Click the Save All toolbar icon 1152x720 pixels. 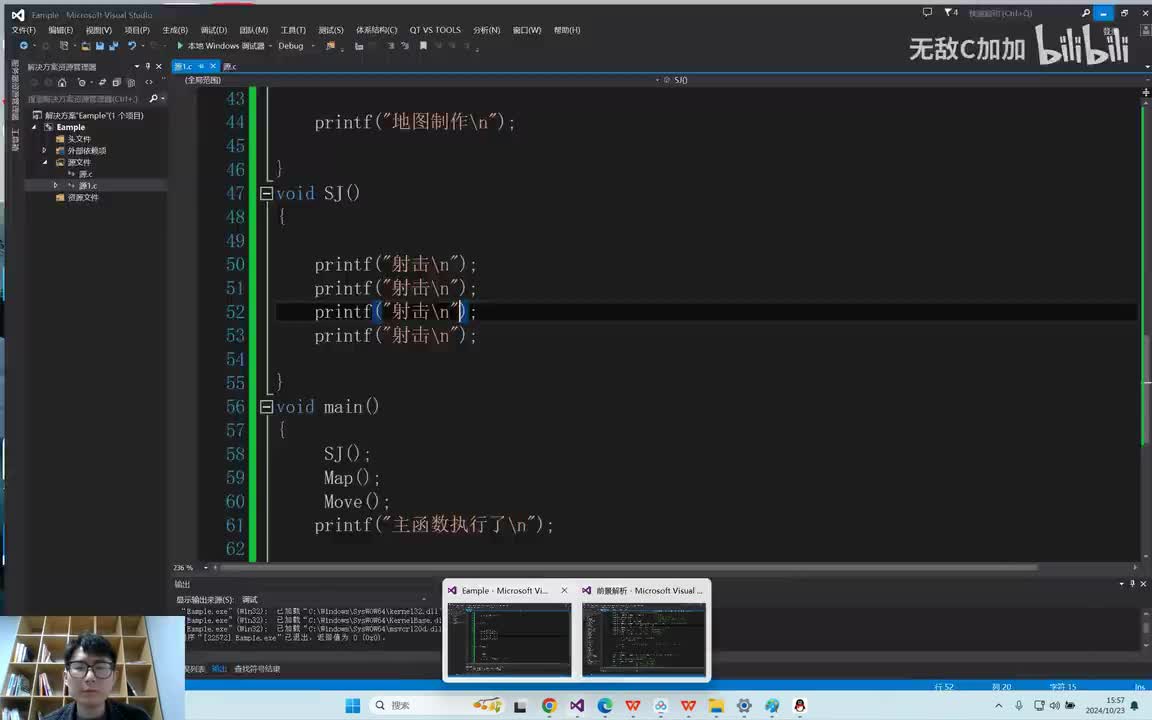click(x=113, y=46)
